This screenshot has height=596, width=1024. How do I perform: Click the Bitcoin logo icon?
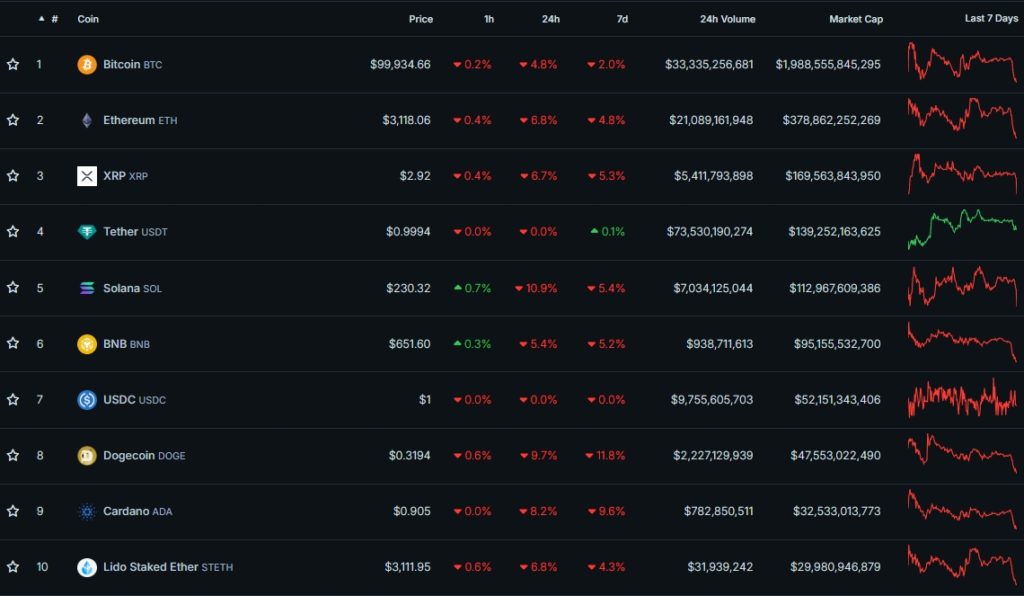(x=87, y=63)
